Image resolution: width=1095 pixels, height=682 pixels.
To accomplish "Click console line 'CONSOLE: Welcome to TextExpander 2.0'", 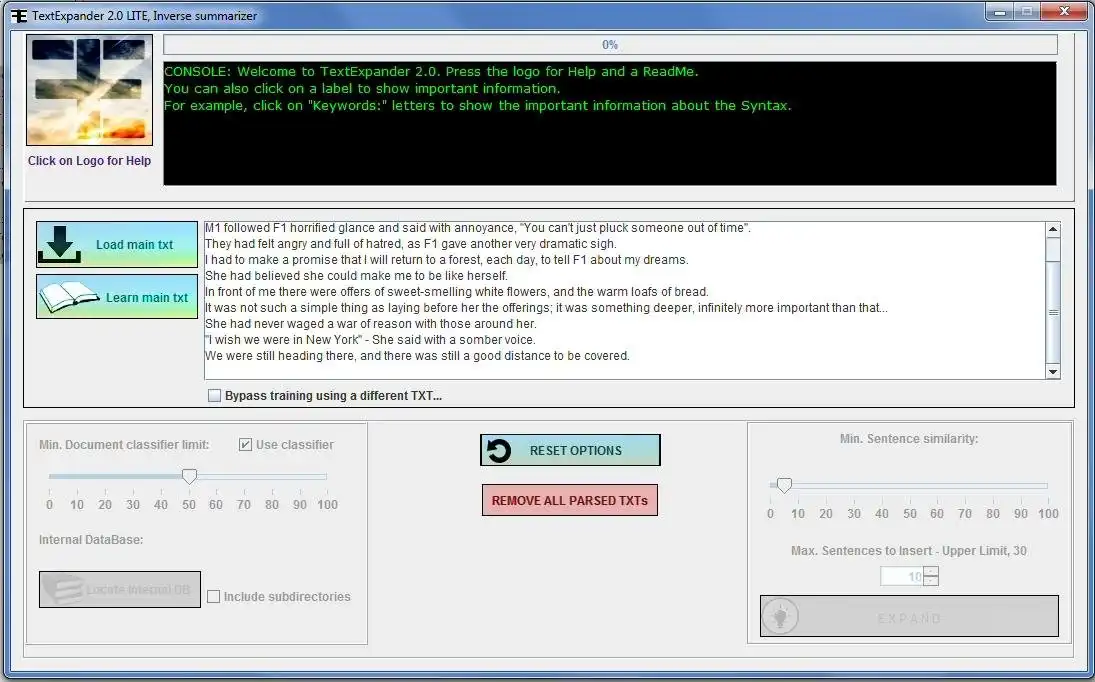I will coord(432,71).
